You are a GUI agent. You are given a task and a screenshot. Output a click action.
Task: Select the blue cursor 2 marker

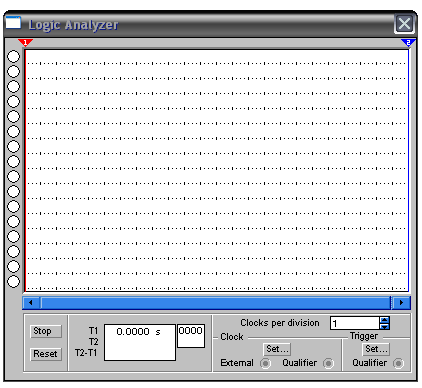[408, 42]
